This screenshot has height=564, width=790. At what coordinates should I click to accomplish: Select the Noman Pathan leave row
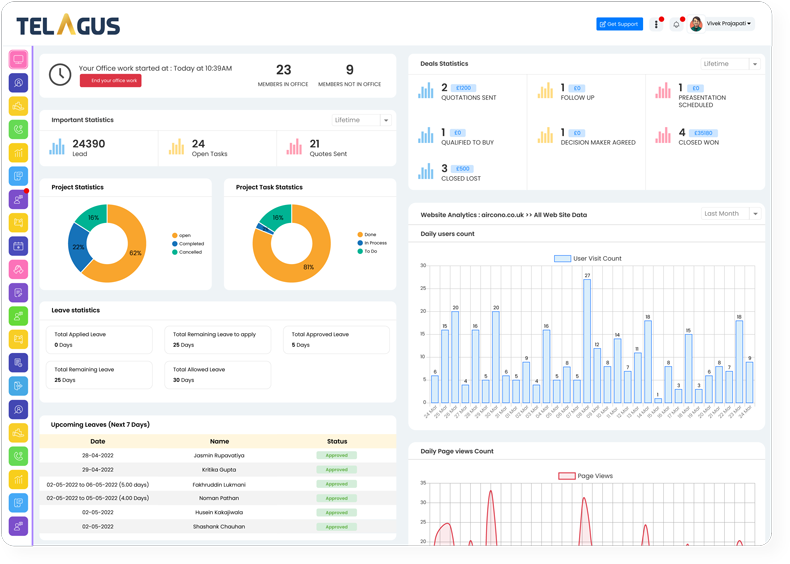218,498
